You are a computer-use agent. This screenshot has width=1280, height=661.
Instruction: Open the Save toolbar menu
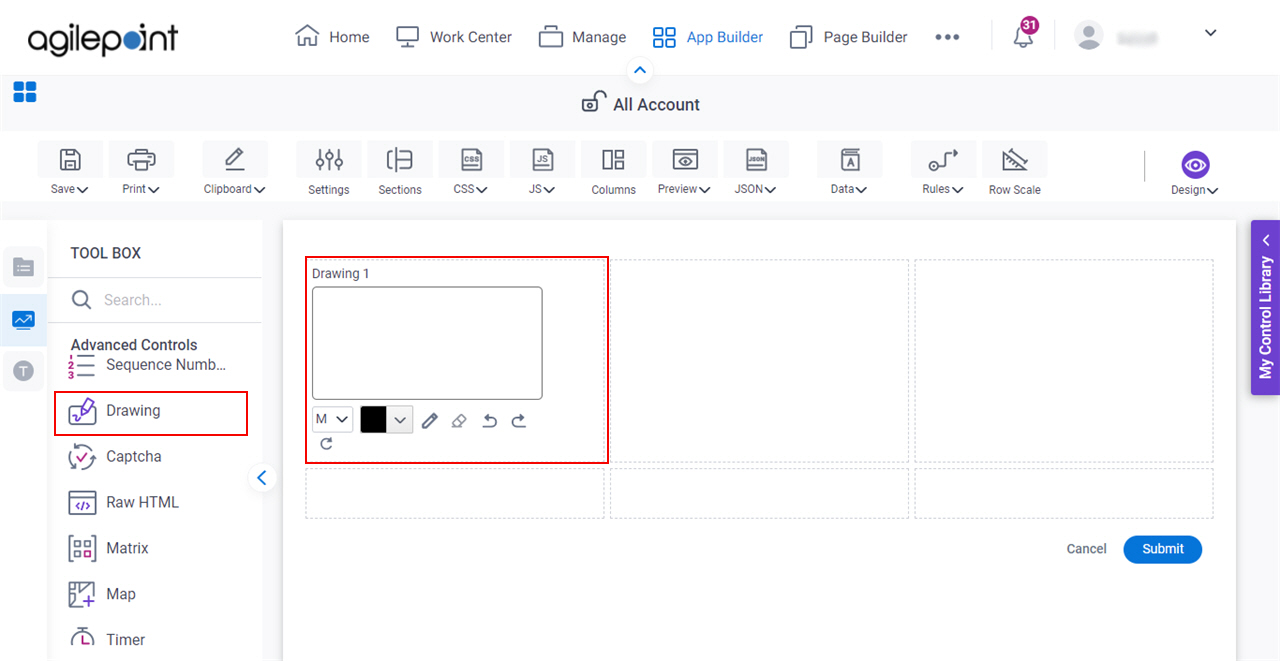[69, 168]
